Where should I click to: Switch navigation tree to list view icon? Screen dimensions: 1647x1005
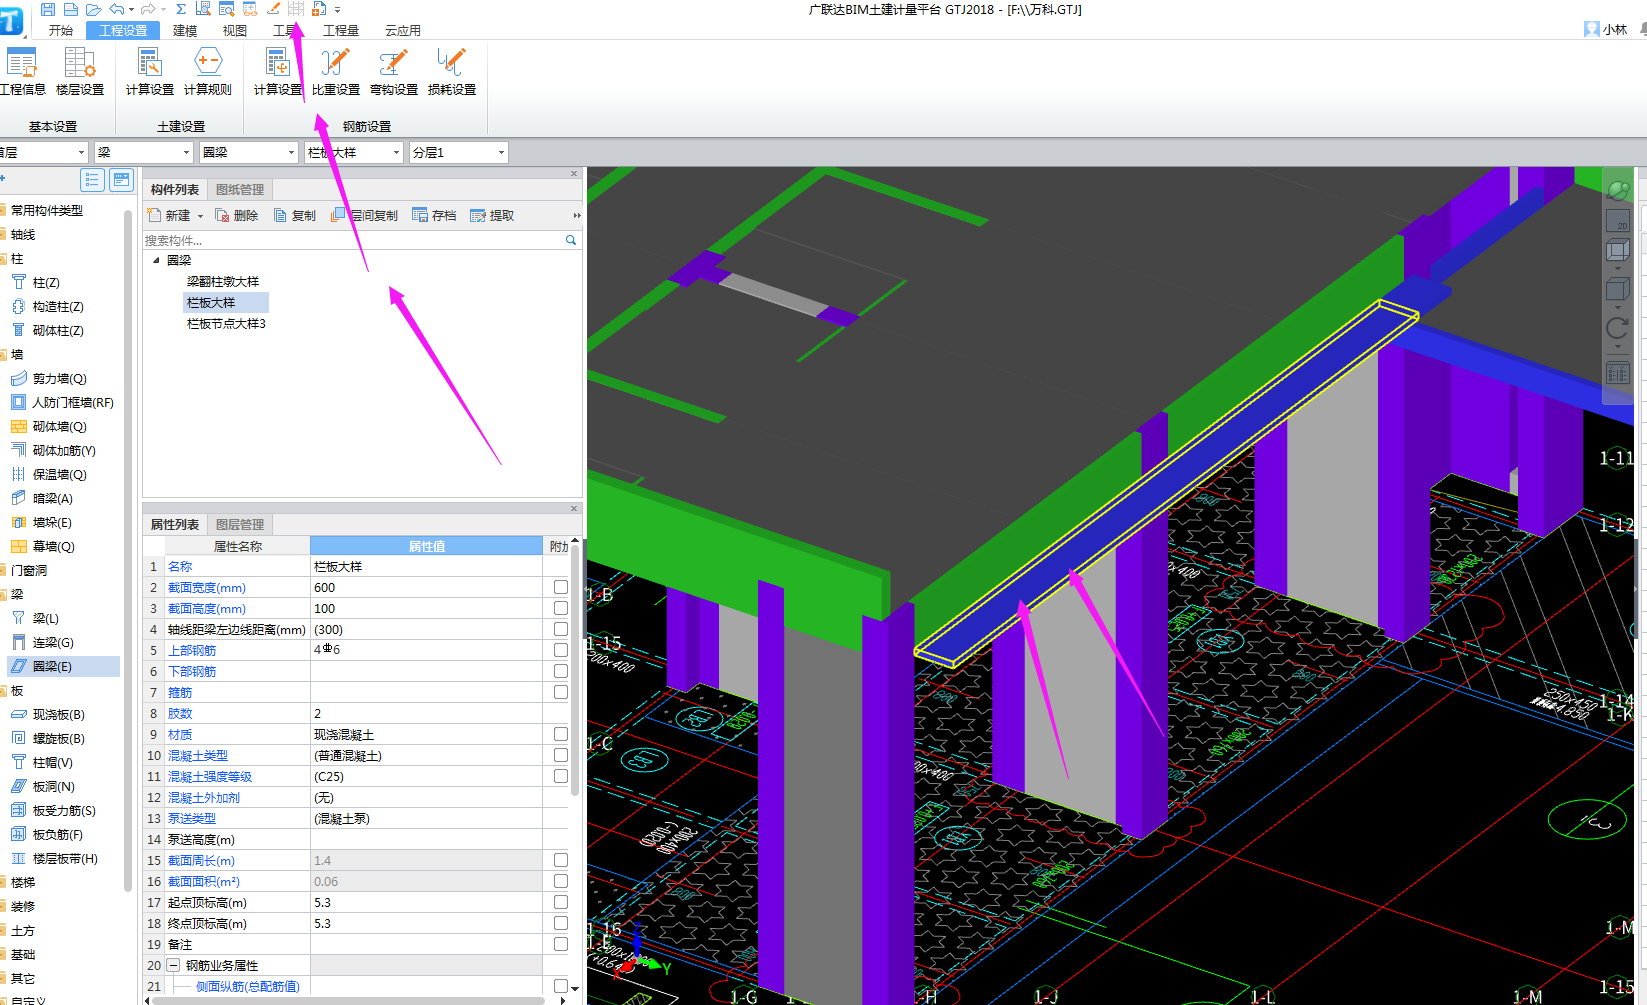[92, 180]
